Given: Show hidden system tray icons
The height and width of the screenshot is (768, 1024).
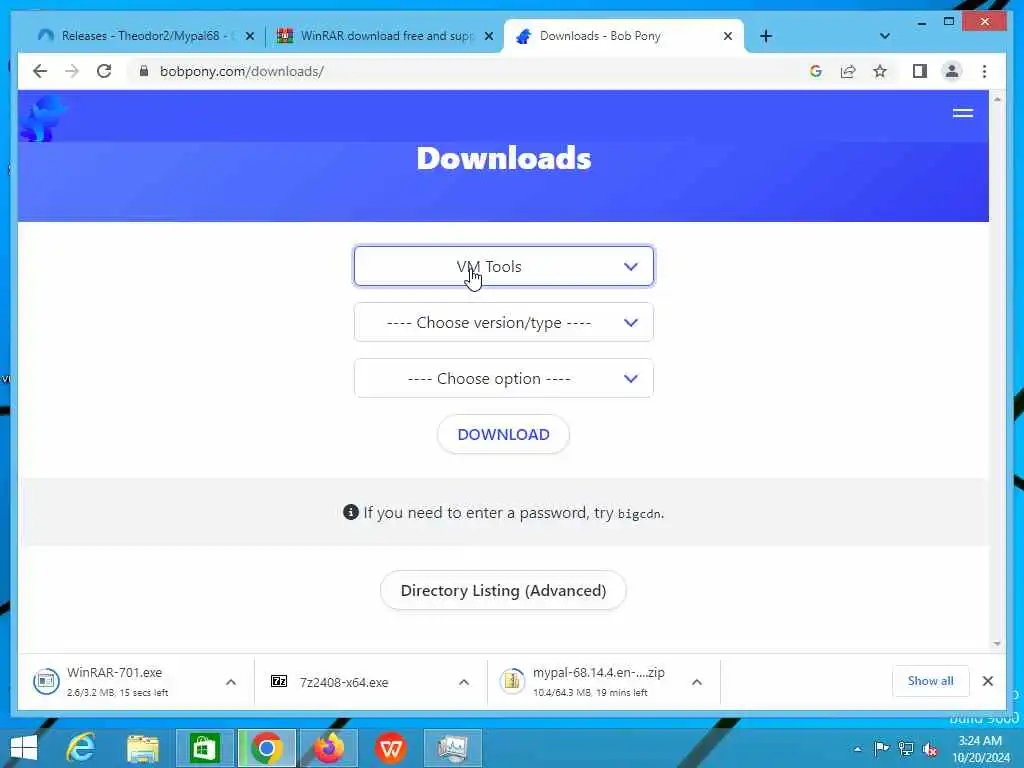Looking at the screenshot, I should click(x=857, y=749).
